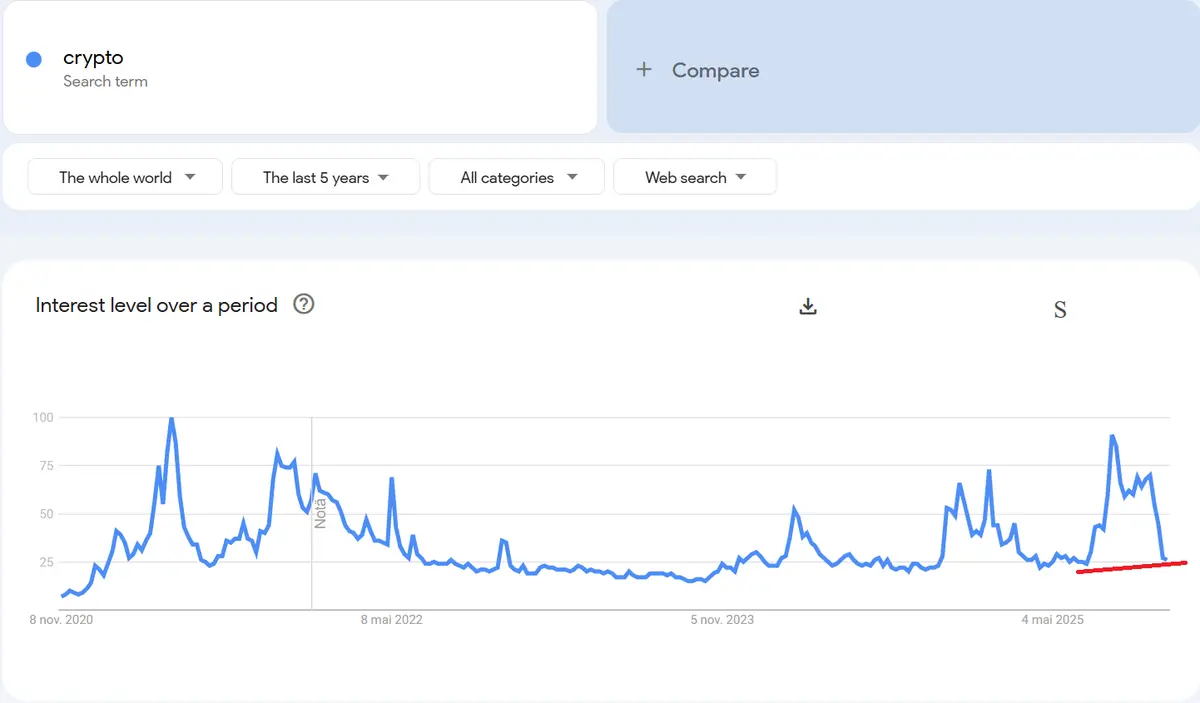Click the chart peak at value 100
Screen dimensions: 1200x703
pos(171,419)
